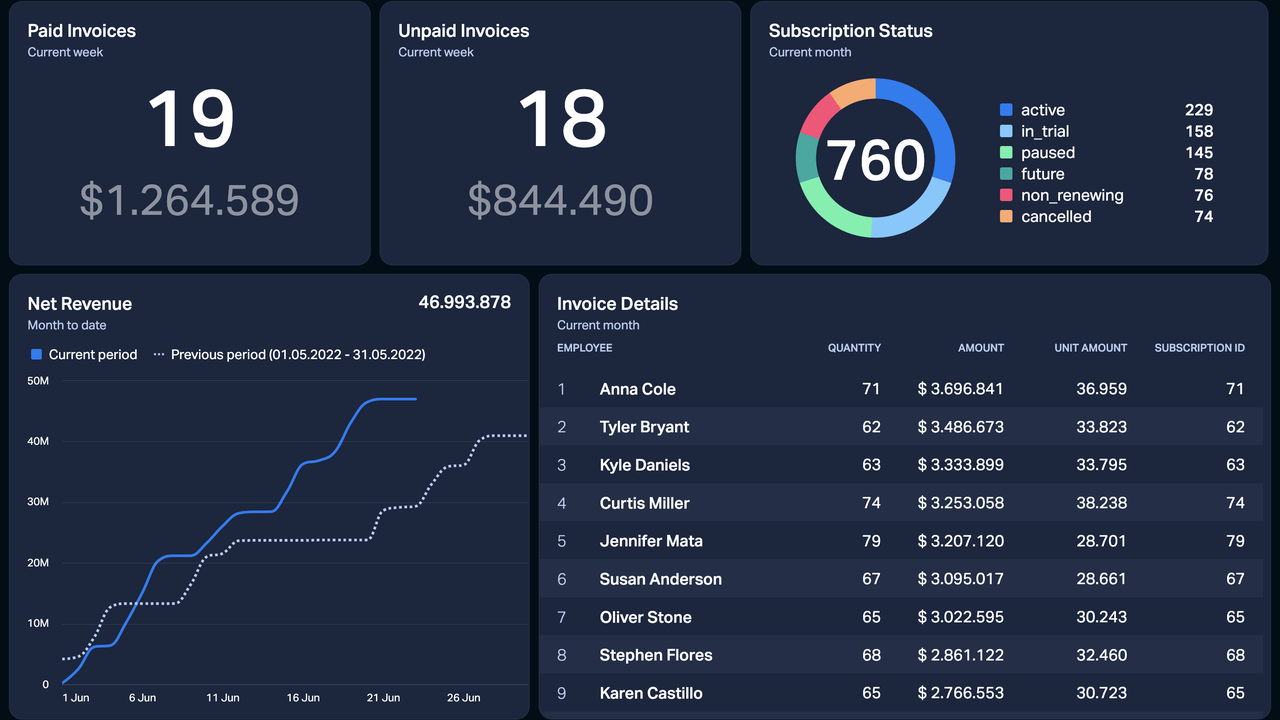Click the 760 total in the donut chart
Screen dimensions: 1280x720
pos(876,160)
